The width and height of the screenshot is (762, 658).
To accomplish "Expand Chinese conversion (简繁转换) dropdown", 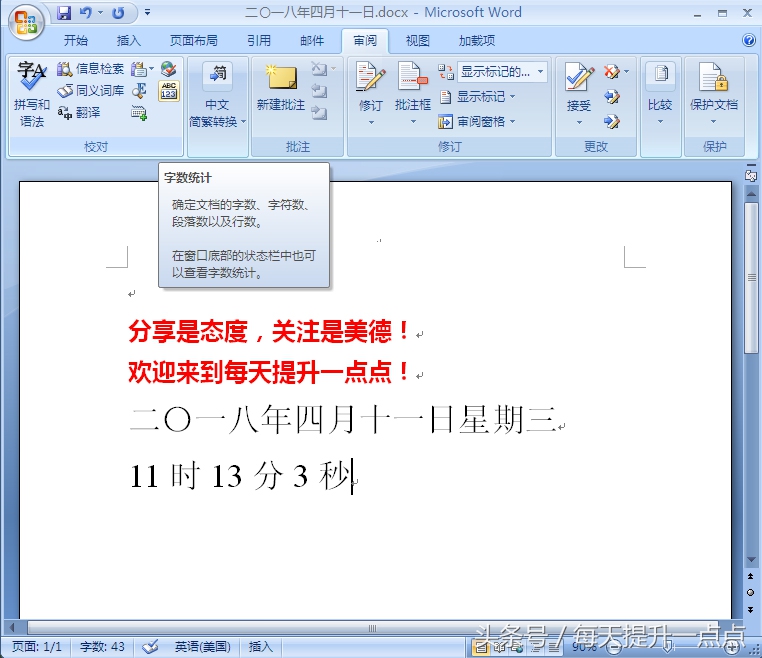I will (244, 121).
